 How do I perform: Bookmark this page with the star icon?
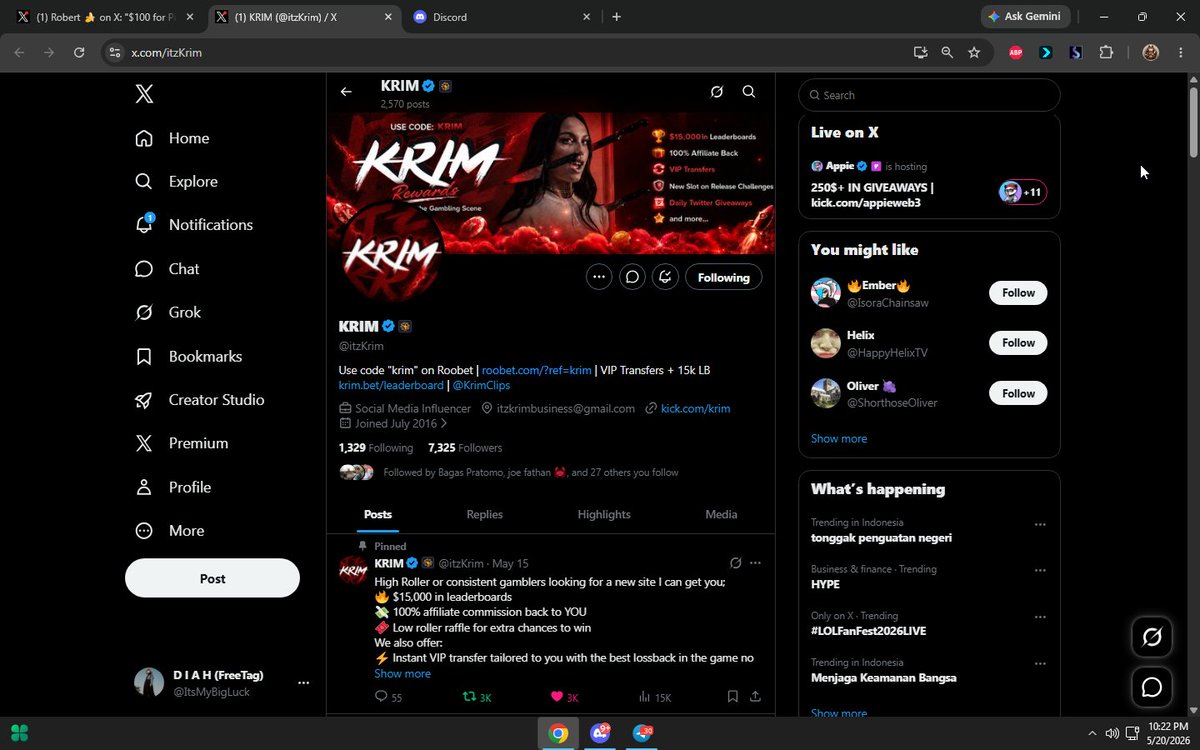click(974, 52)
